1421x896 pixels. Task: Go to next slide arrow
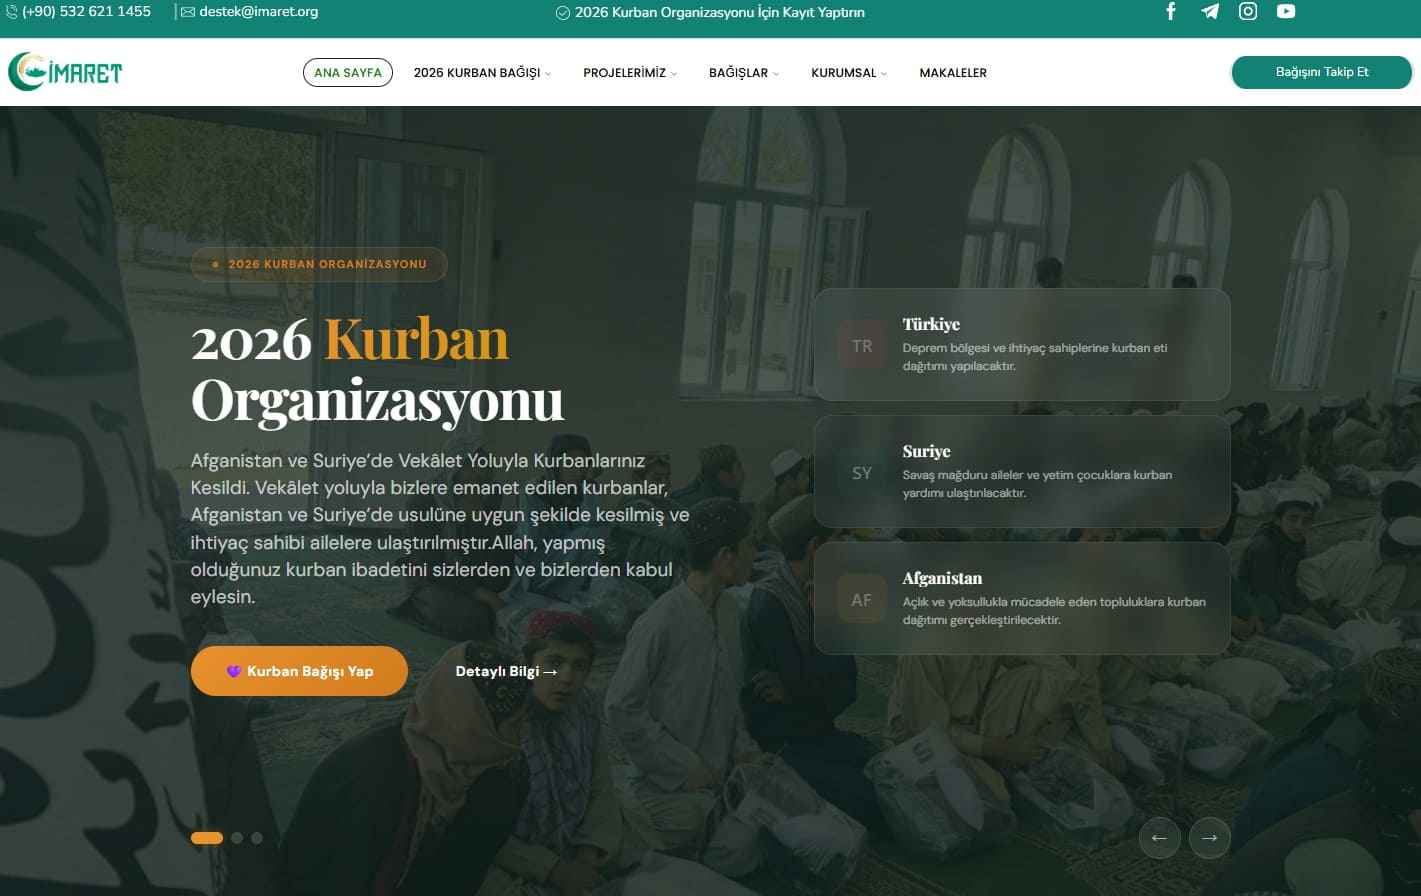[1209, 838]
